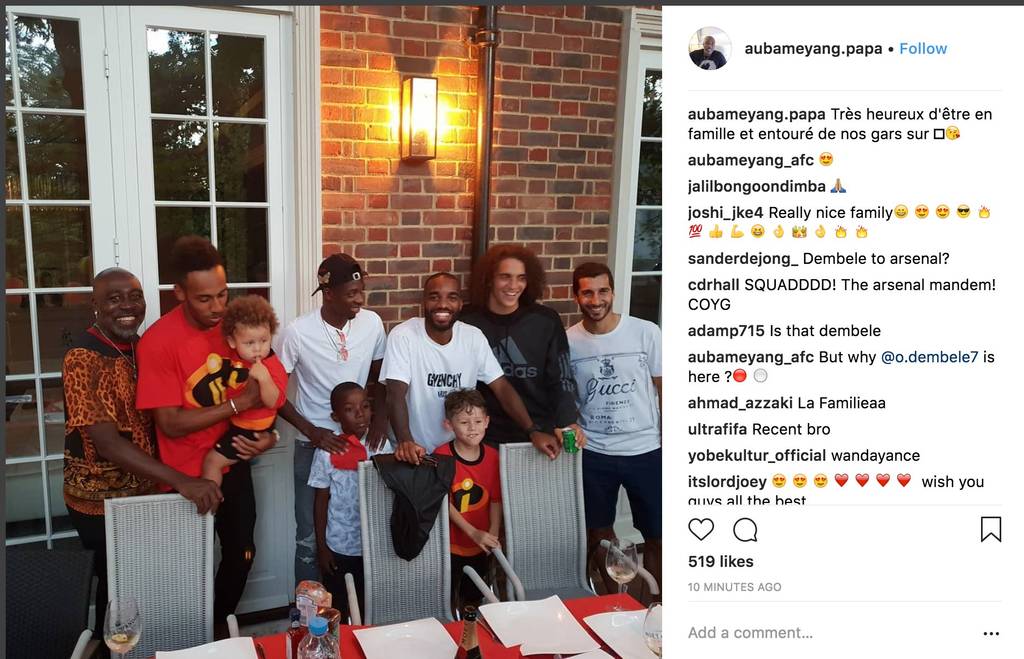The width and height of the screenshot is (1024, 659).
Task: Like the post with the heart icon
Action: tap(701, 529)
